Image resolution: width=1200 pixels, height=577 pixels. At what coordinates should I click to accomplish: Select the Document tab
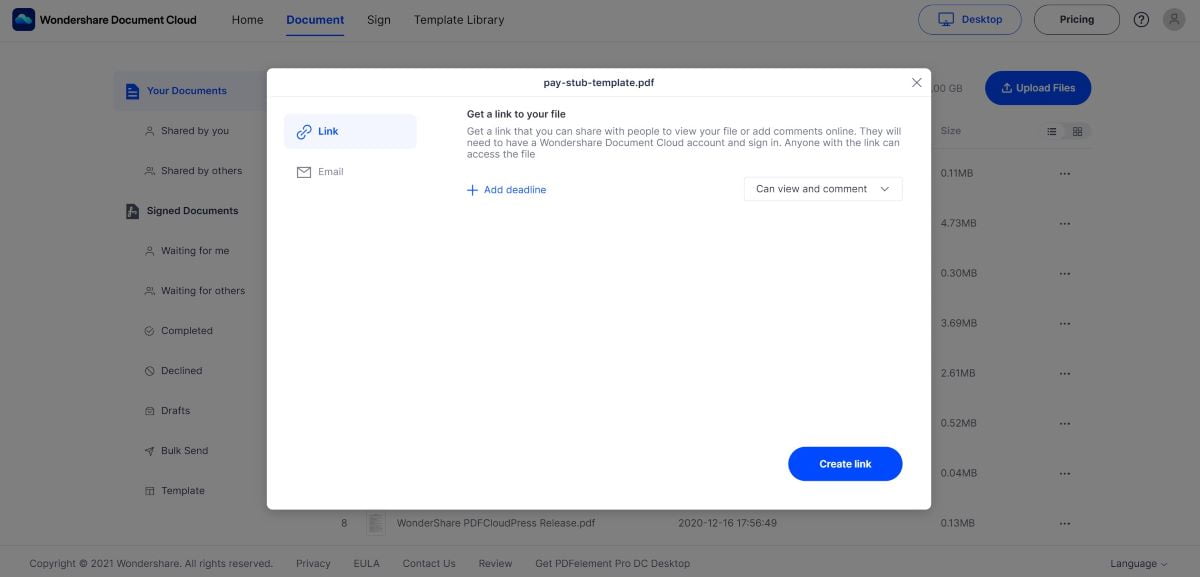pos(315,19)
